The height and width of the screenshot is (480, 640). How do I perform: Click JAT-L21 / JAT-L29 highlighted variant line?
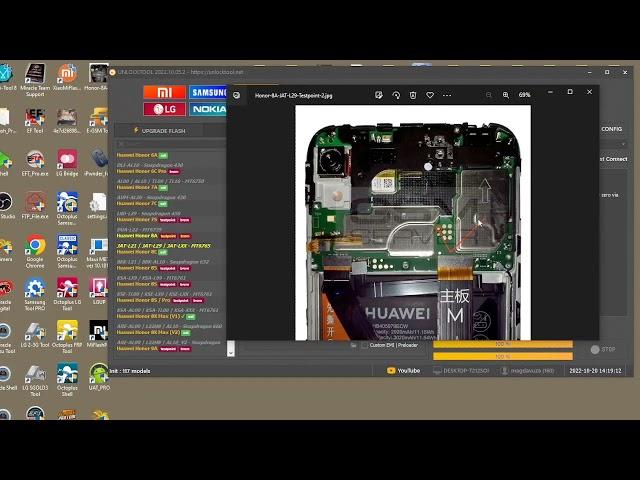164,246
